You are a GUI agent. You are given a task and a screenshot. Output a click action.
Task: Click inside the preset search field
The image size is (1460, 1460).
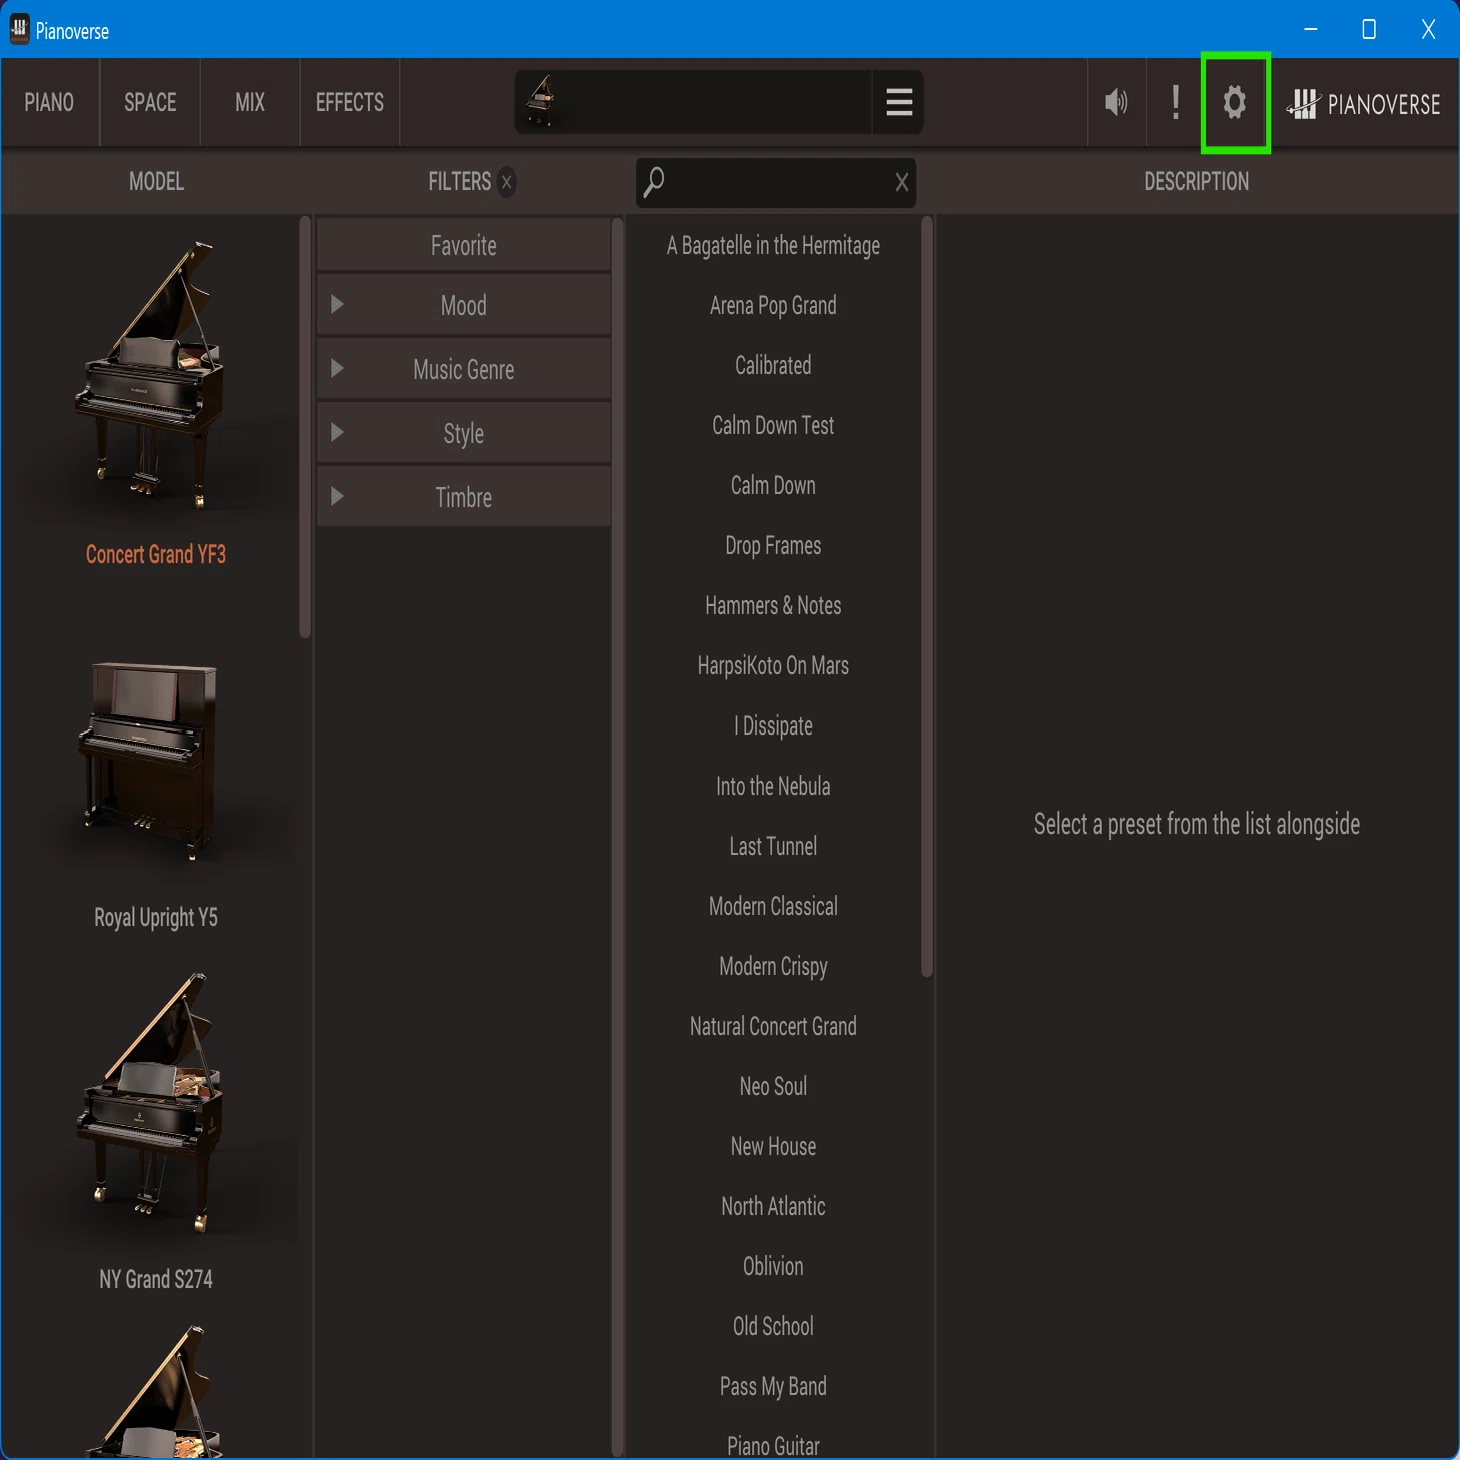776,182
